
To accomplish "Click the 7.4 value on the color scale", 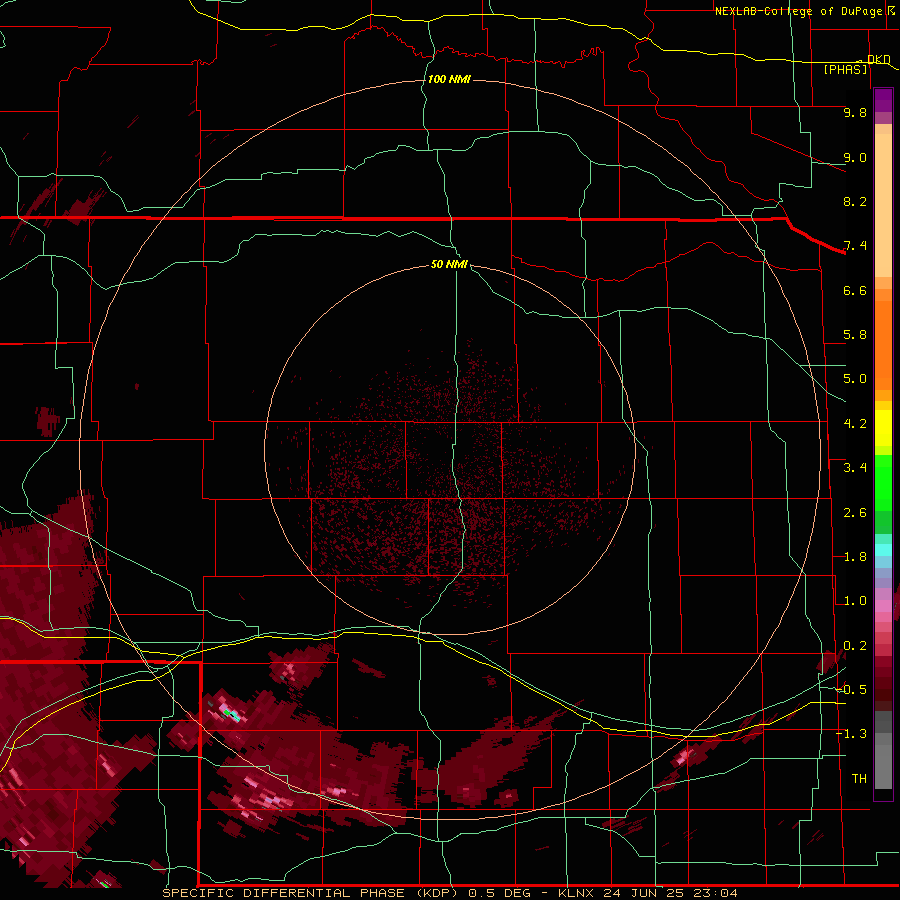I will pos(855,246).
